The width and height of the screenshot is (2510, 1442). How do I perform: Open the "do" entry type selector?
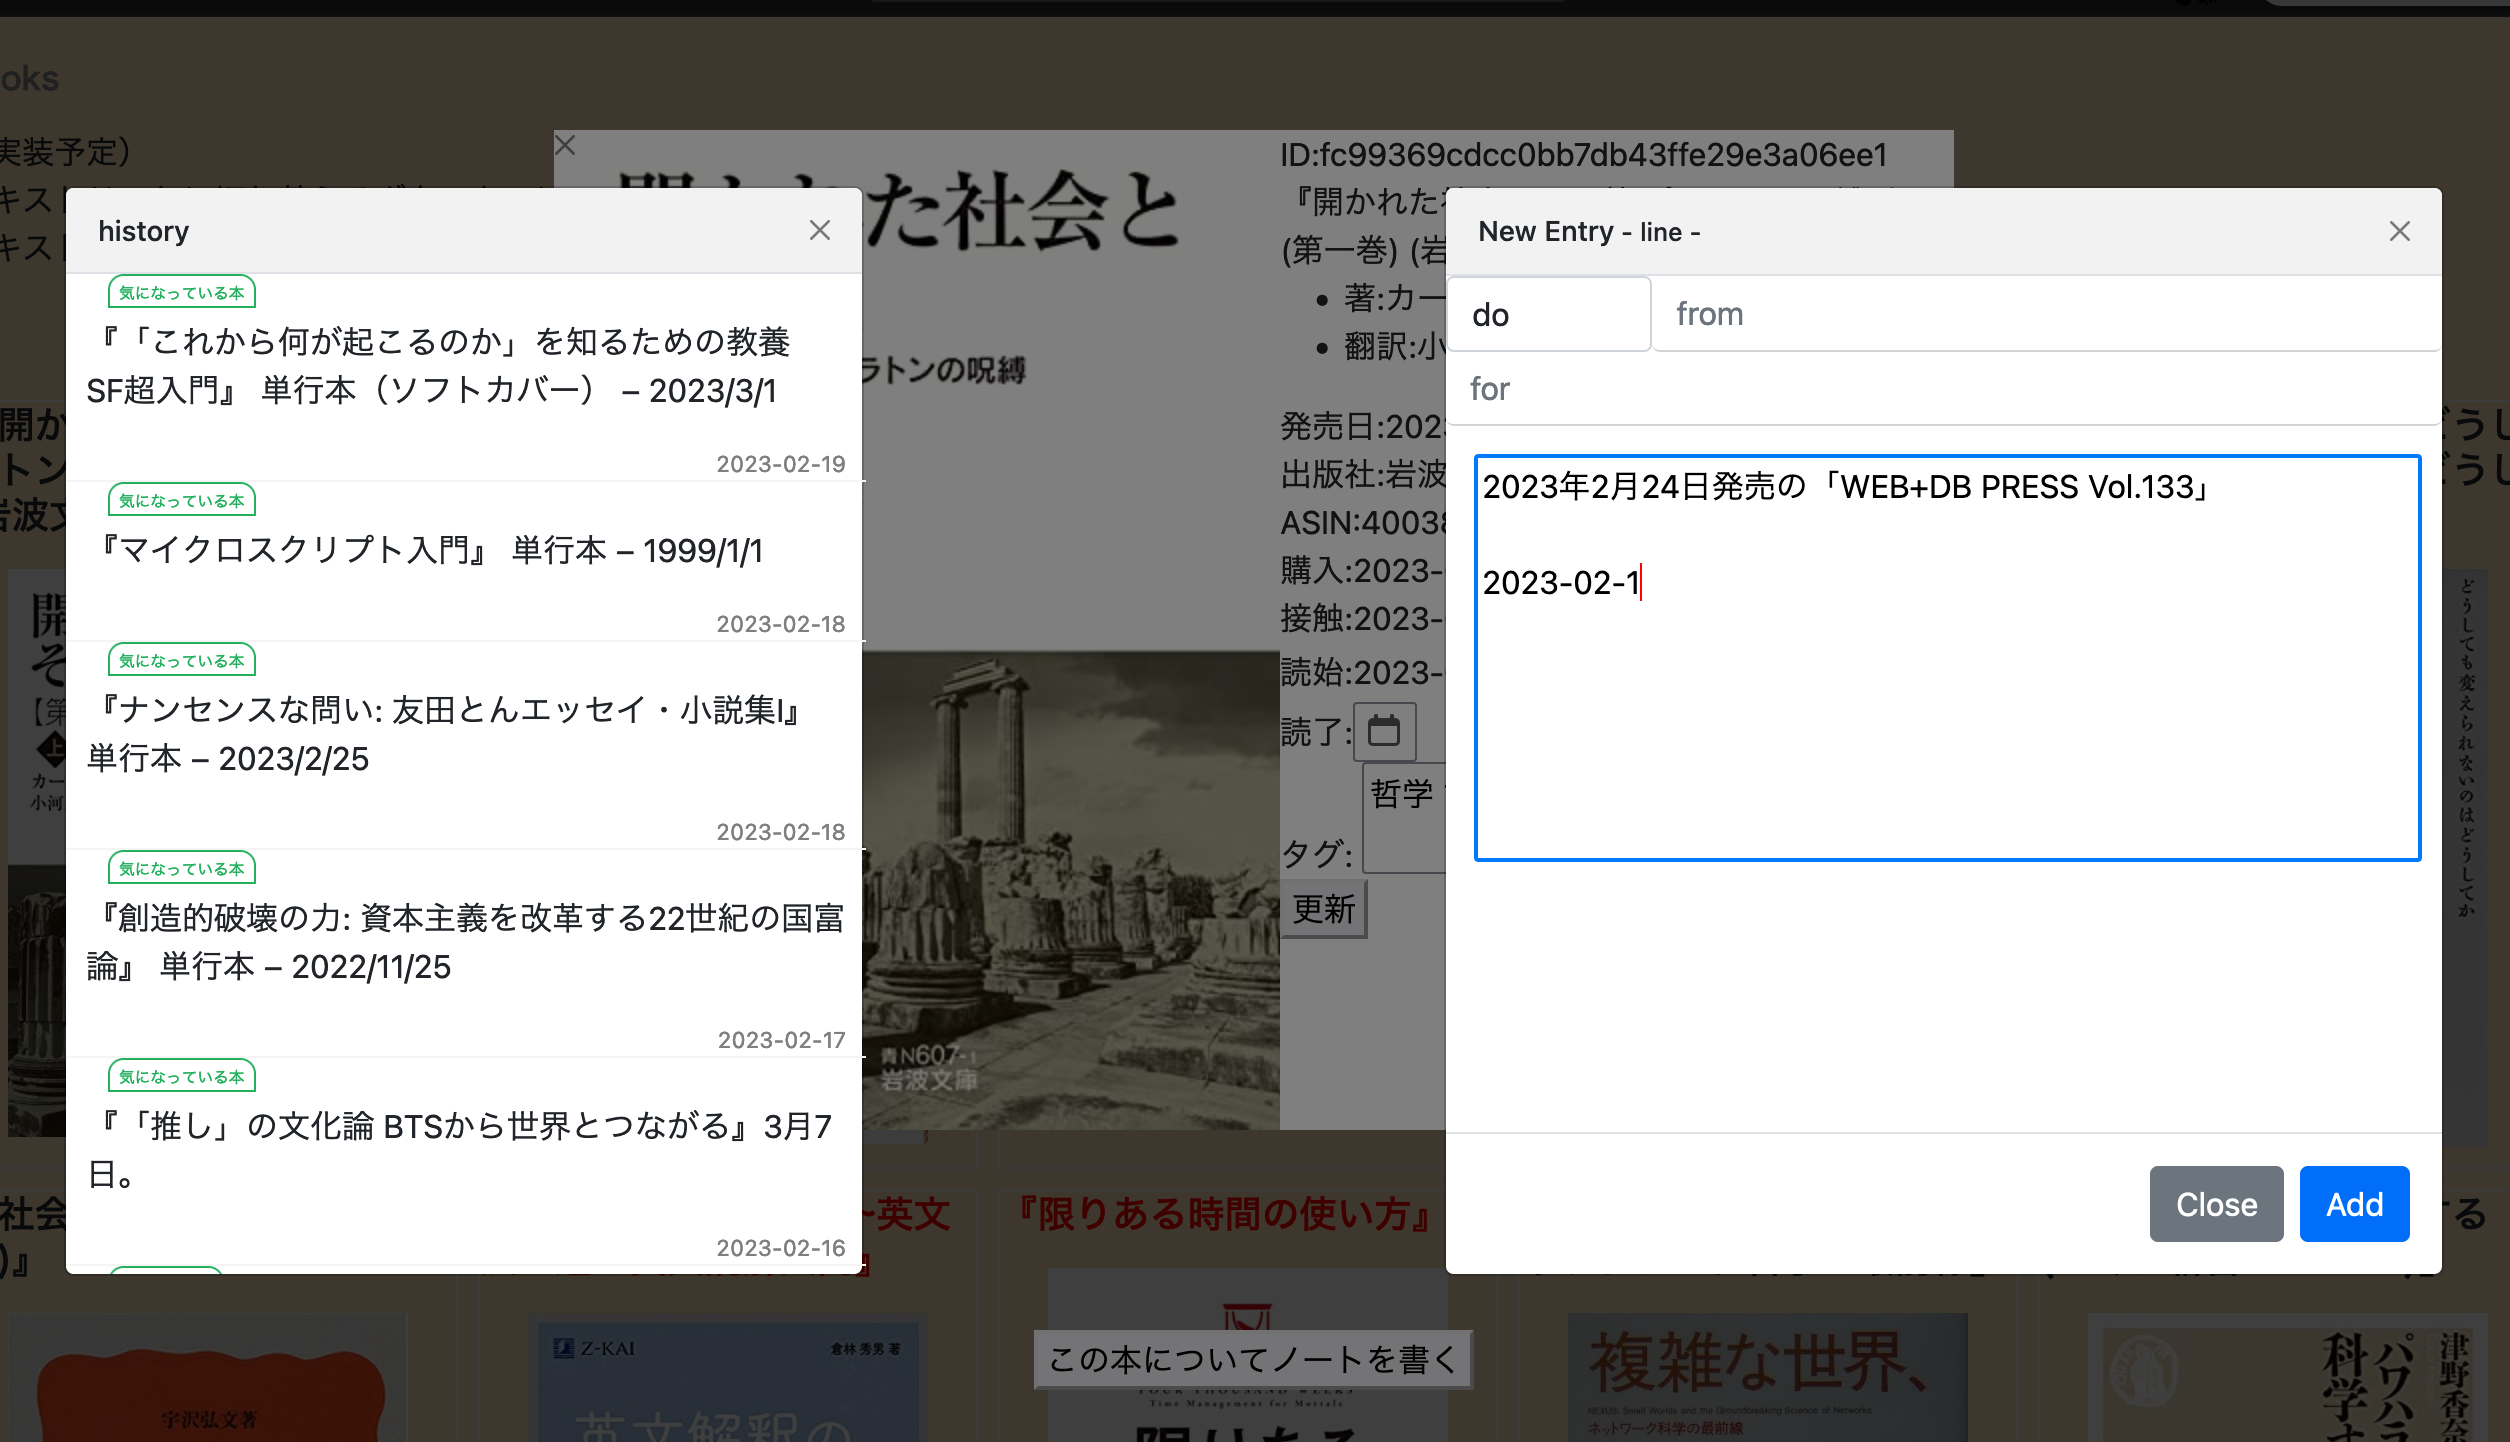coord(1549,313)
